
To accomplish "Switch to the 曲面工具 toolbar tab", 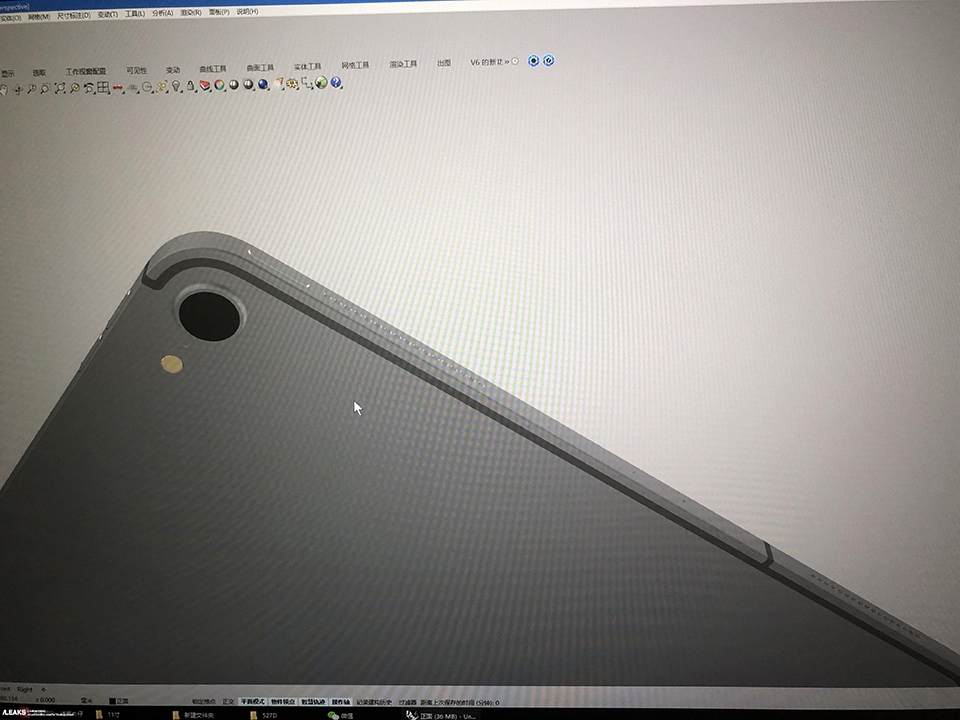I will [x=260, y=67].
